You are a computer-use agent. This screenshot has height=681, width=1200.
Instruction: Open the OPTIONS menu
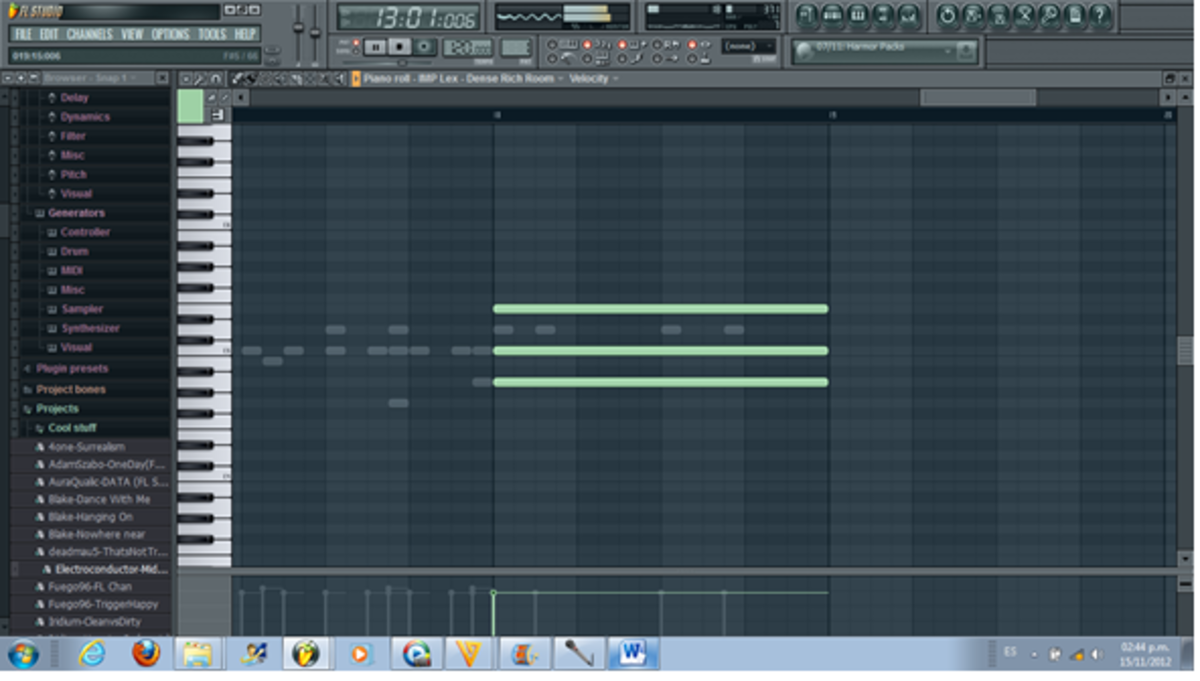(169, 32)
